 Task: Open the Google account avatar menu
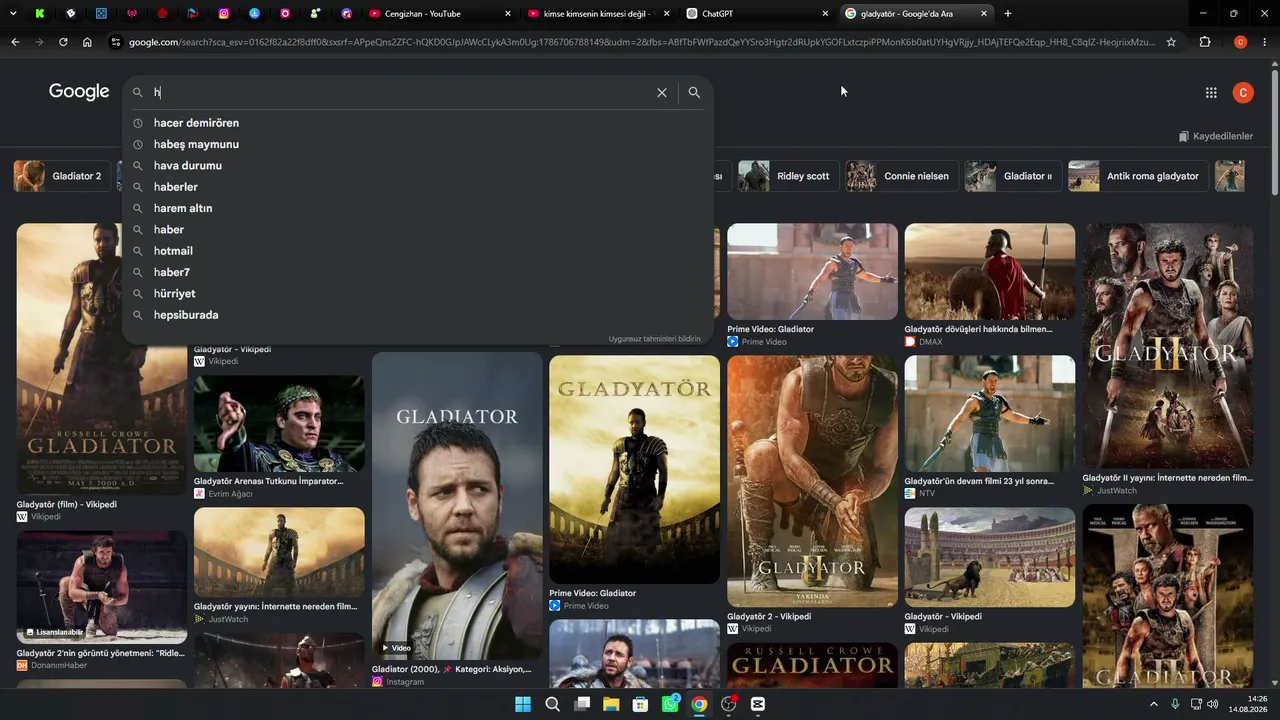(1243, 93)
